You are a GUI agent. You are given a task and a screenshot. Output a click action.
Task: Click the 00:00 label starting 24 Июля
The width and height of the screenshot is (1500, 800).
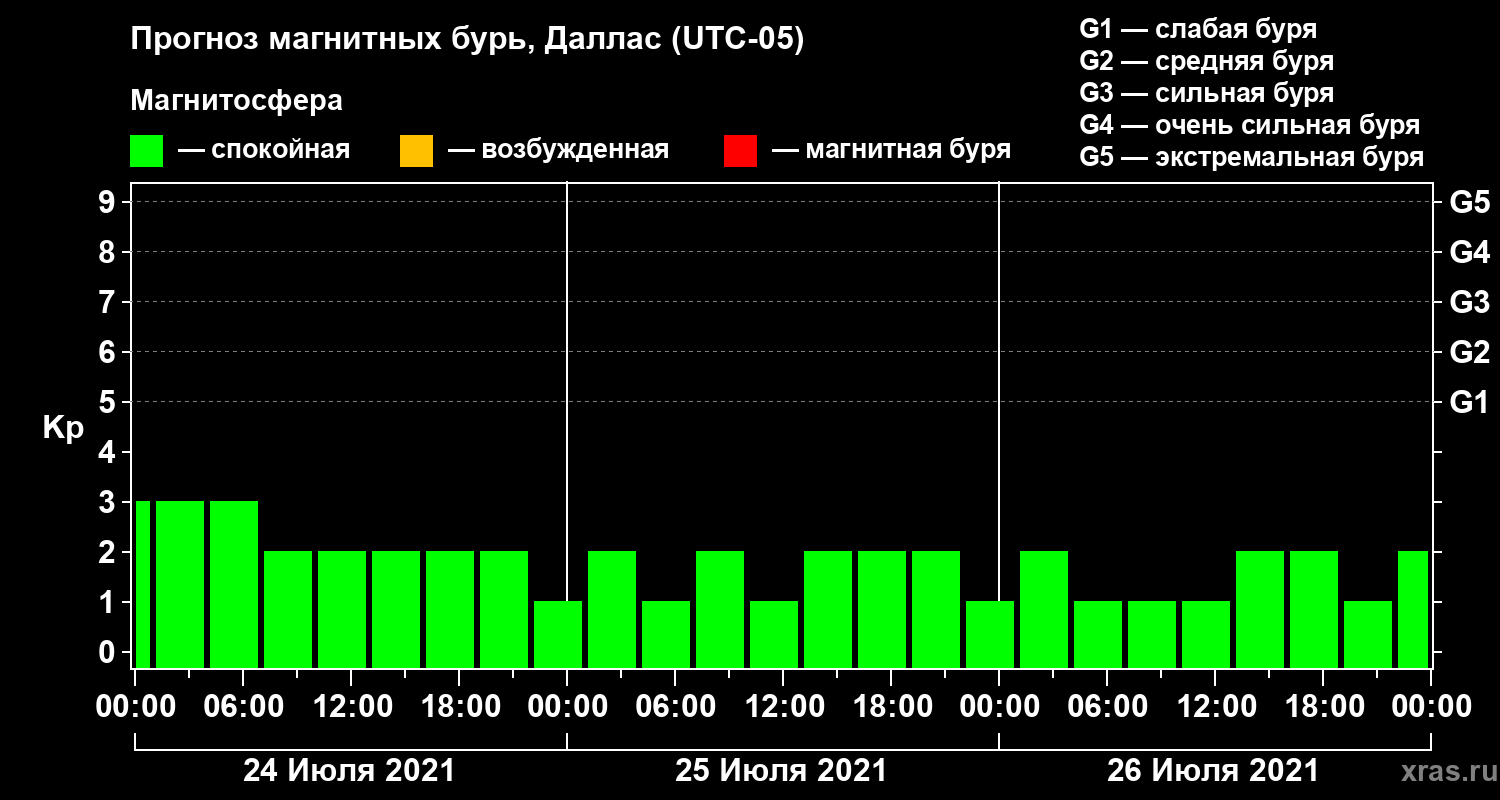(x=134, y=706)
